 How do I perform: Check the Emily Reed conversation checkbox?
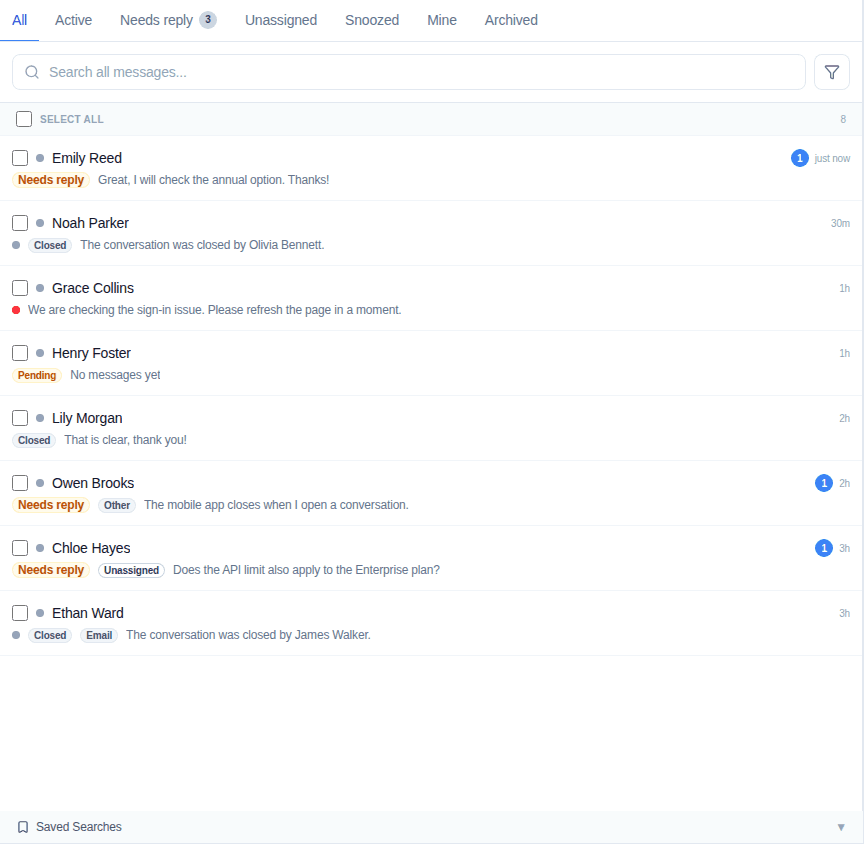[x=20, y=158]
